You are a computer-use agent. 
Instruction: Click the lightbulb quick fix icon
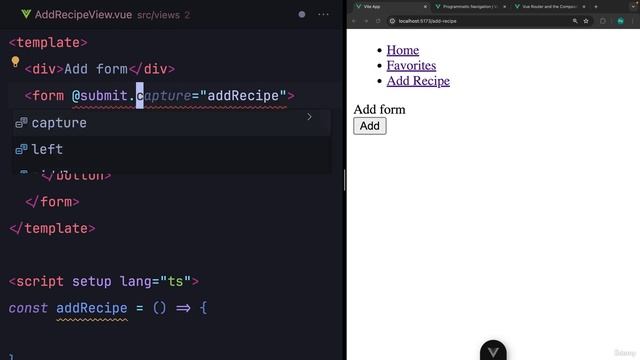[15, 62]
